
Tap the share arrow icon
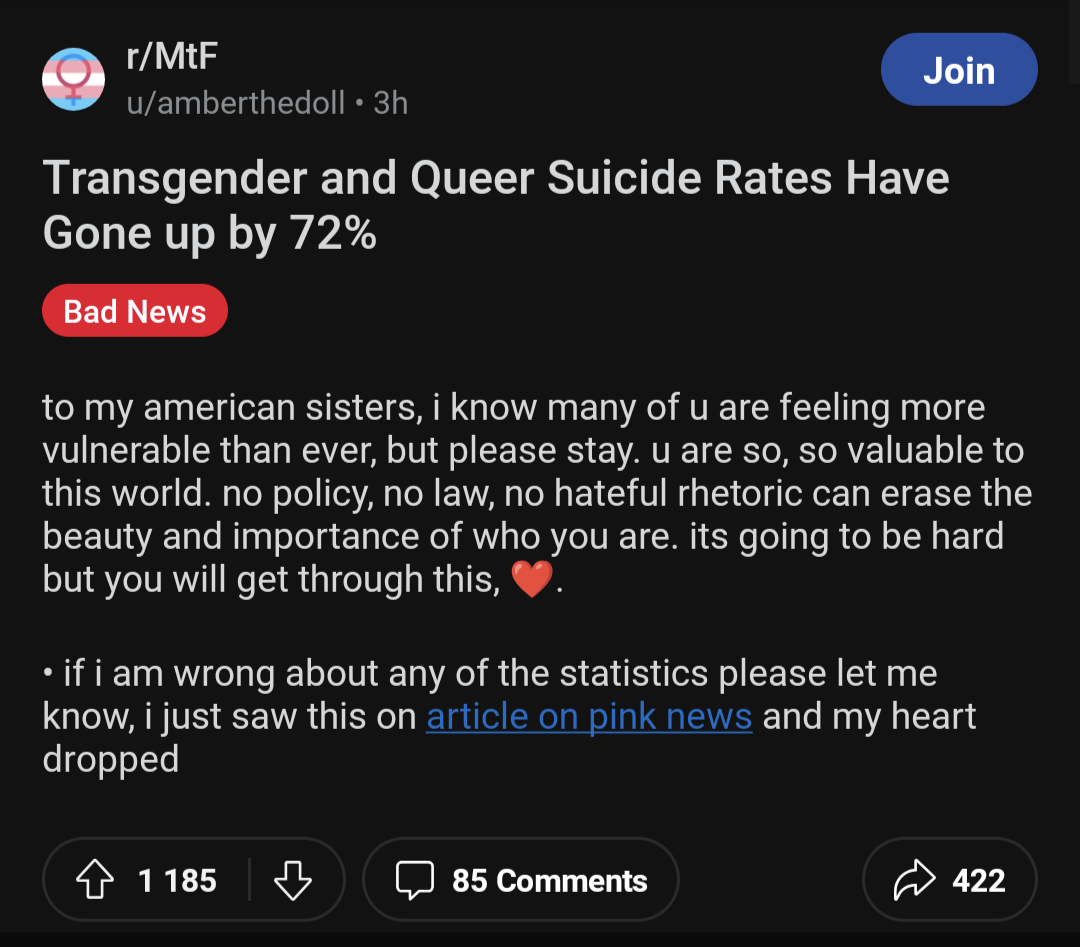pos(913,880)
